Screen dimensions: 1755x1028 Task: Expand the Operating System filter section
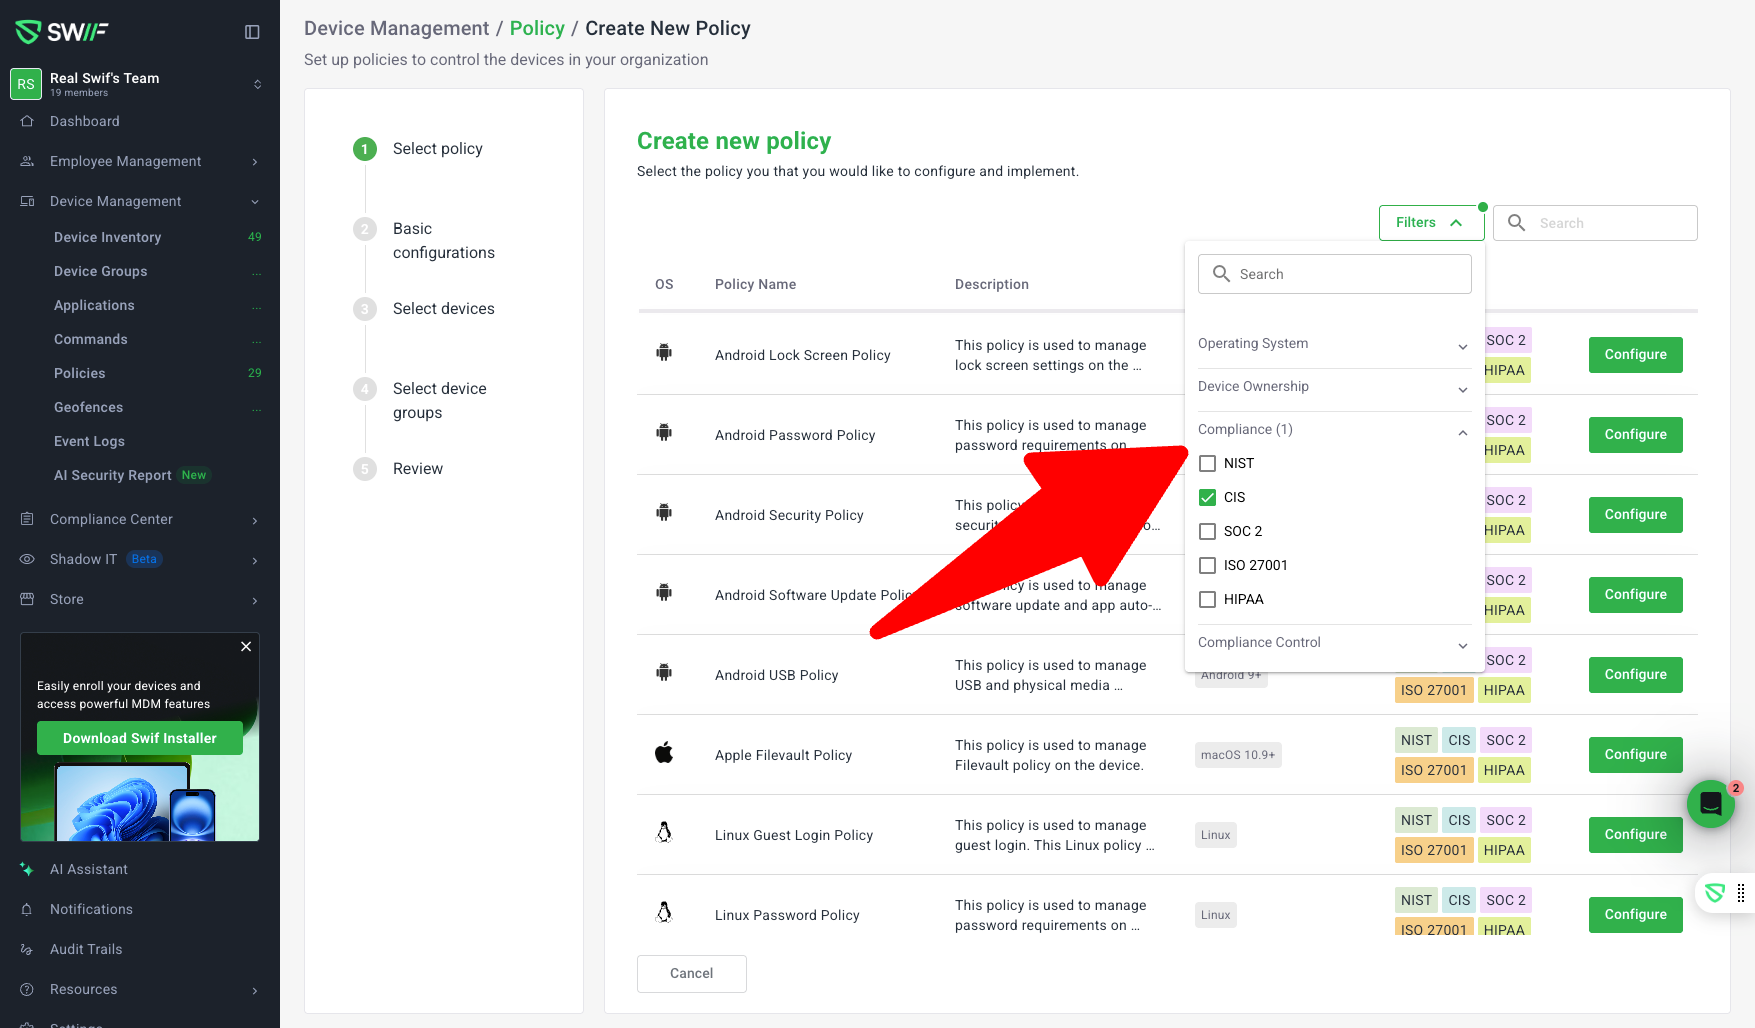[1332, 344]
